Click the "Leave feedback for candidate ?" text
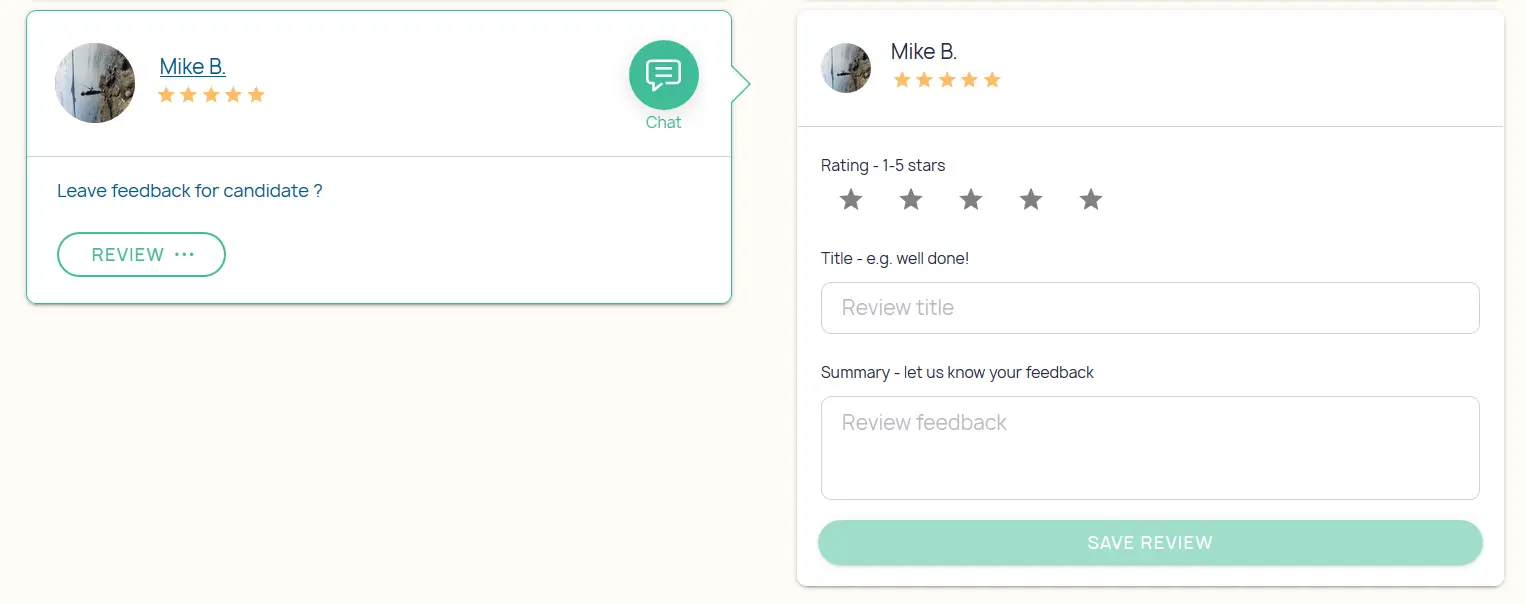The height and width of the screenshot is (604, 1526). (x=190, y=191)
